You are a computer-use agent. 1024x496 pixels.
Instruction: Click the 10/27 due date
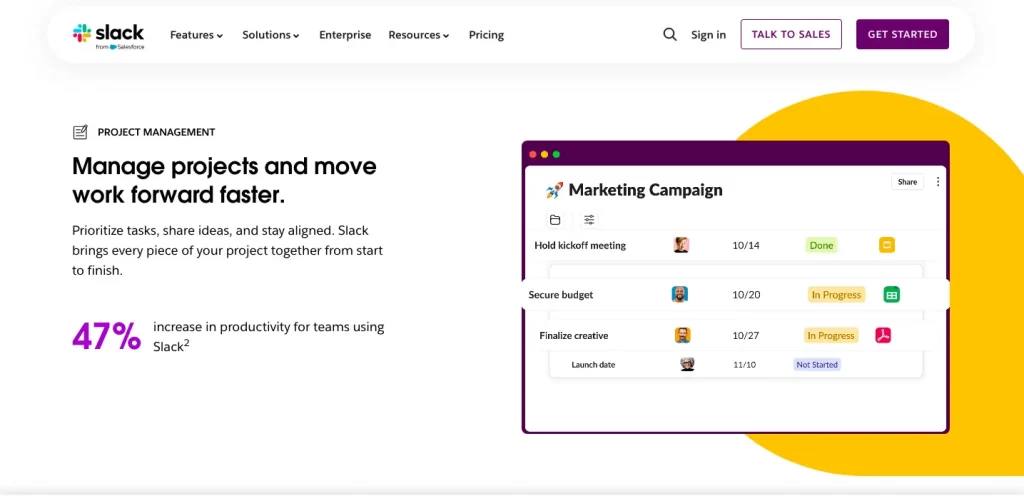click(x=746, y=335)
